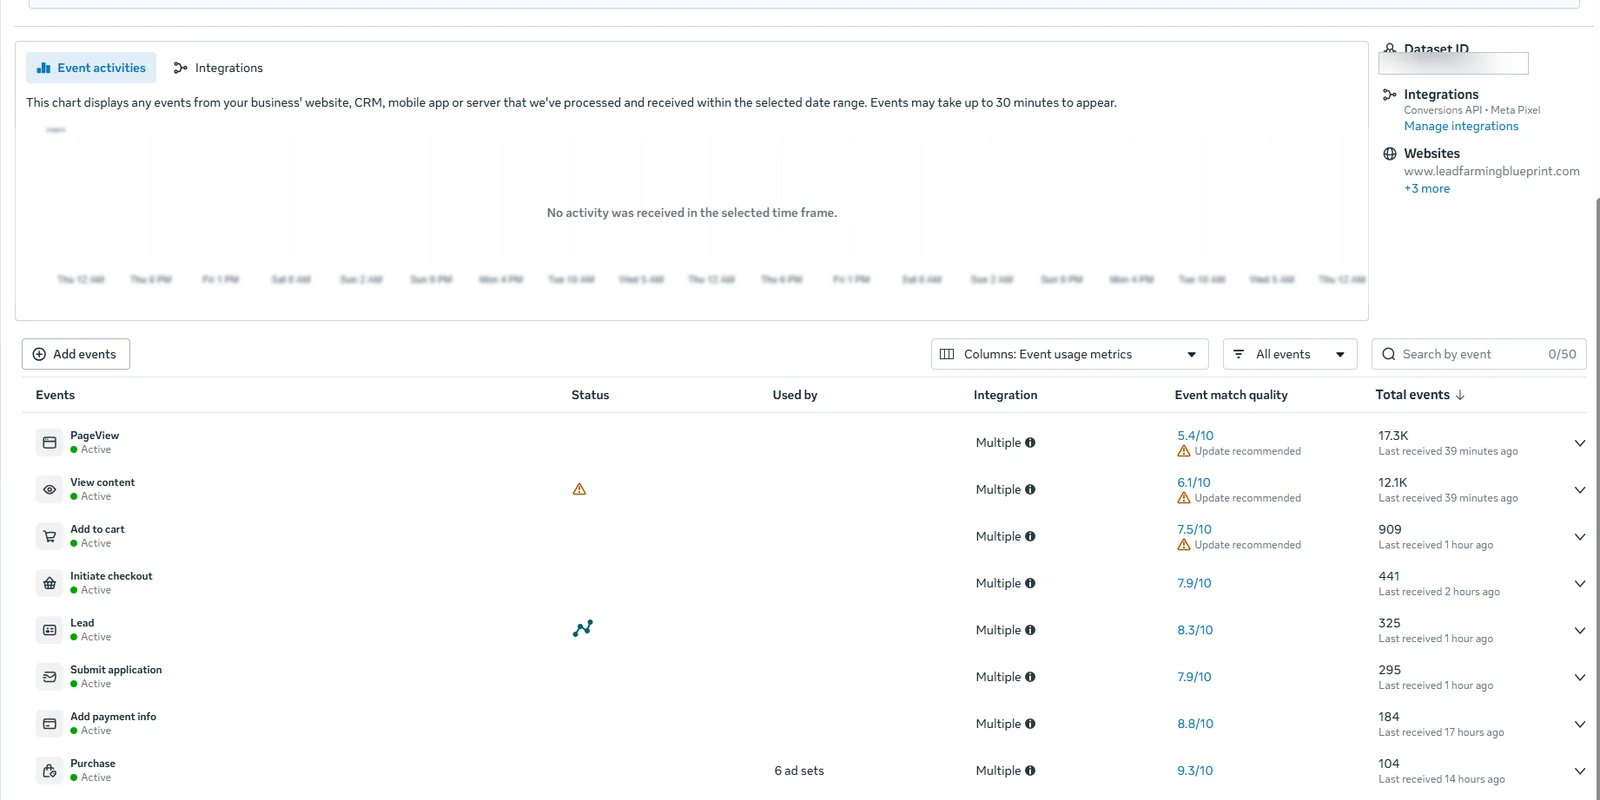Open the Add payment info 8.8/10 link
This screenshot has height=800, width=1600.
(1195, 724)
